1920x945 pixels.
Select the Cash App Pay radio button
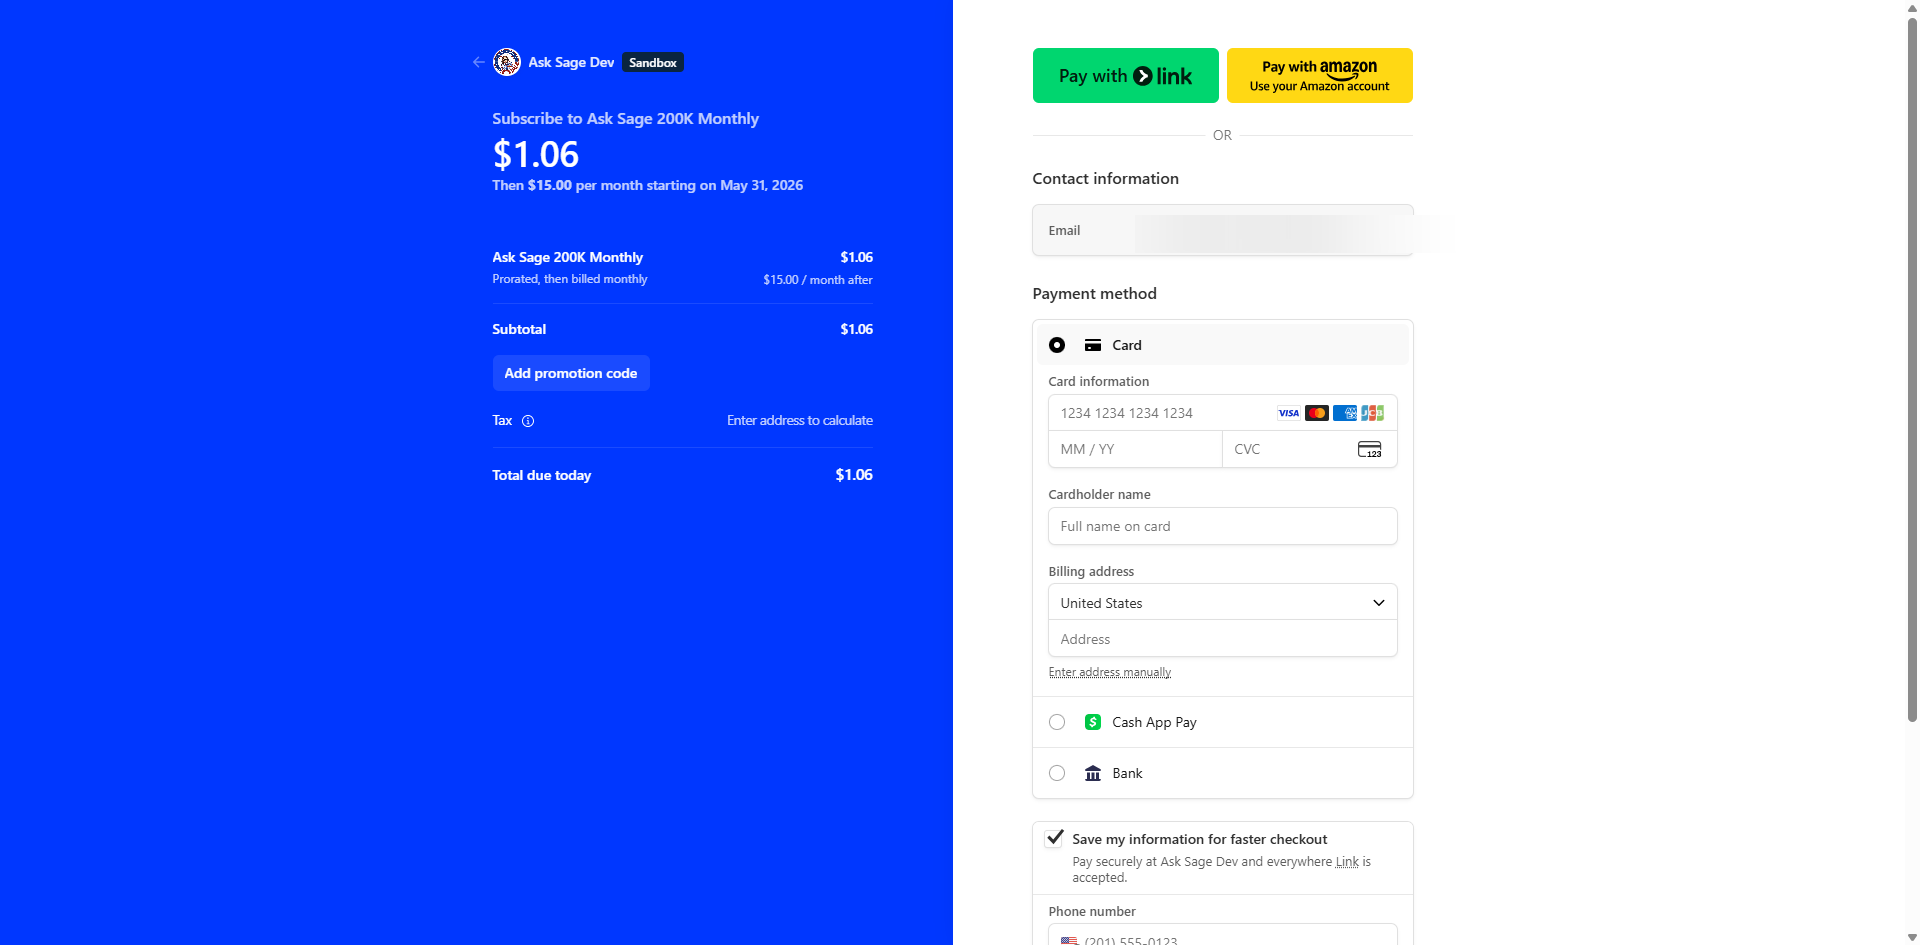coord(1057,722)
